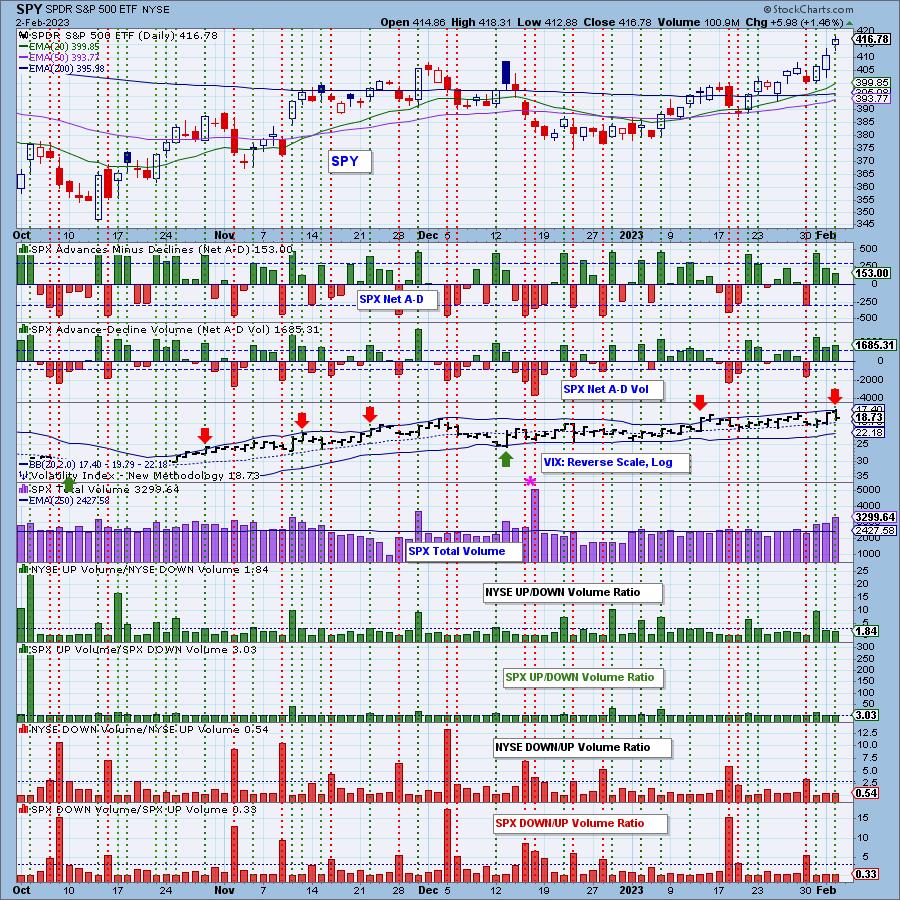Viewport: 900px width, 900px height.
Task: Click the legend icon beside NYSE UP Volume/NYSE DOWN Volume
Action: tap(24, 569)
